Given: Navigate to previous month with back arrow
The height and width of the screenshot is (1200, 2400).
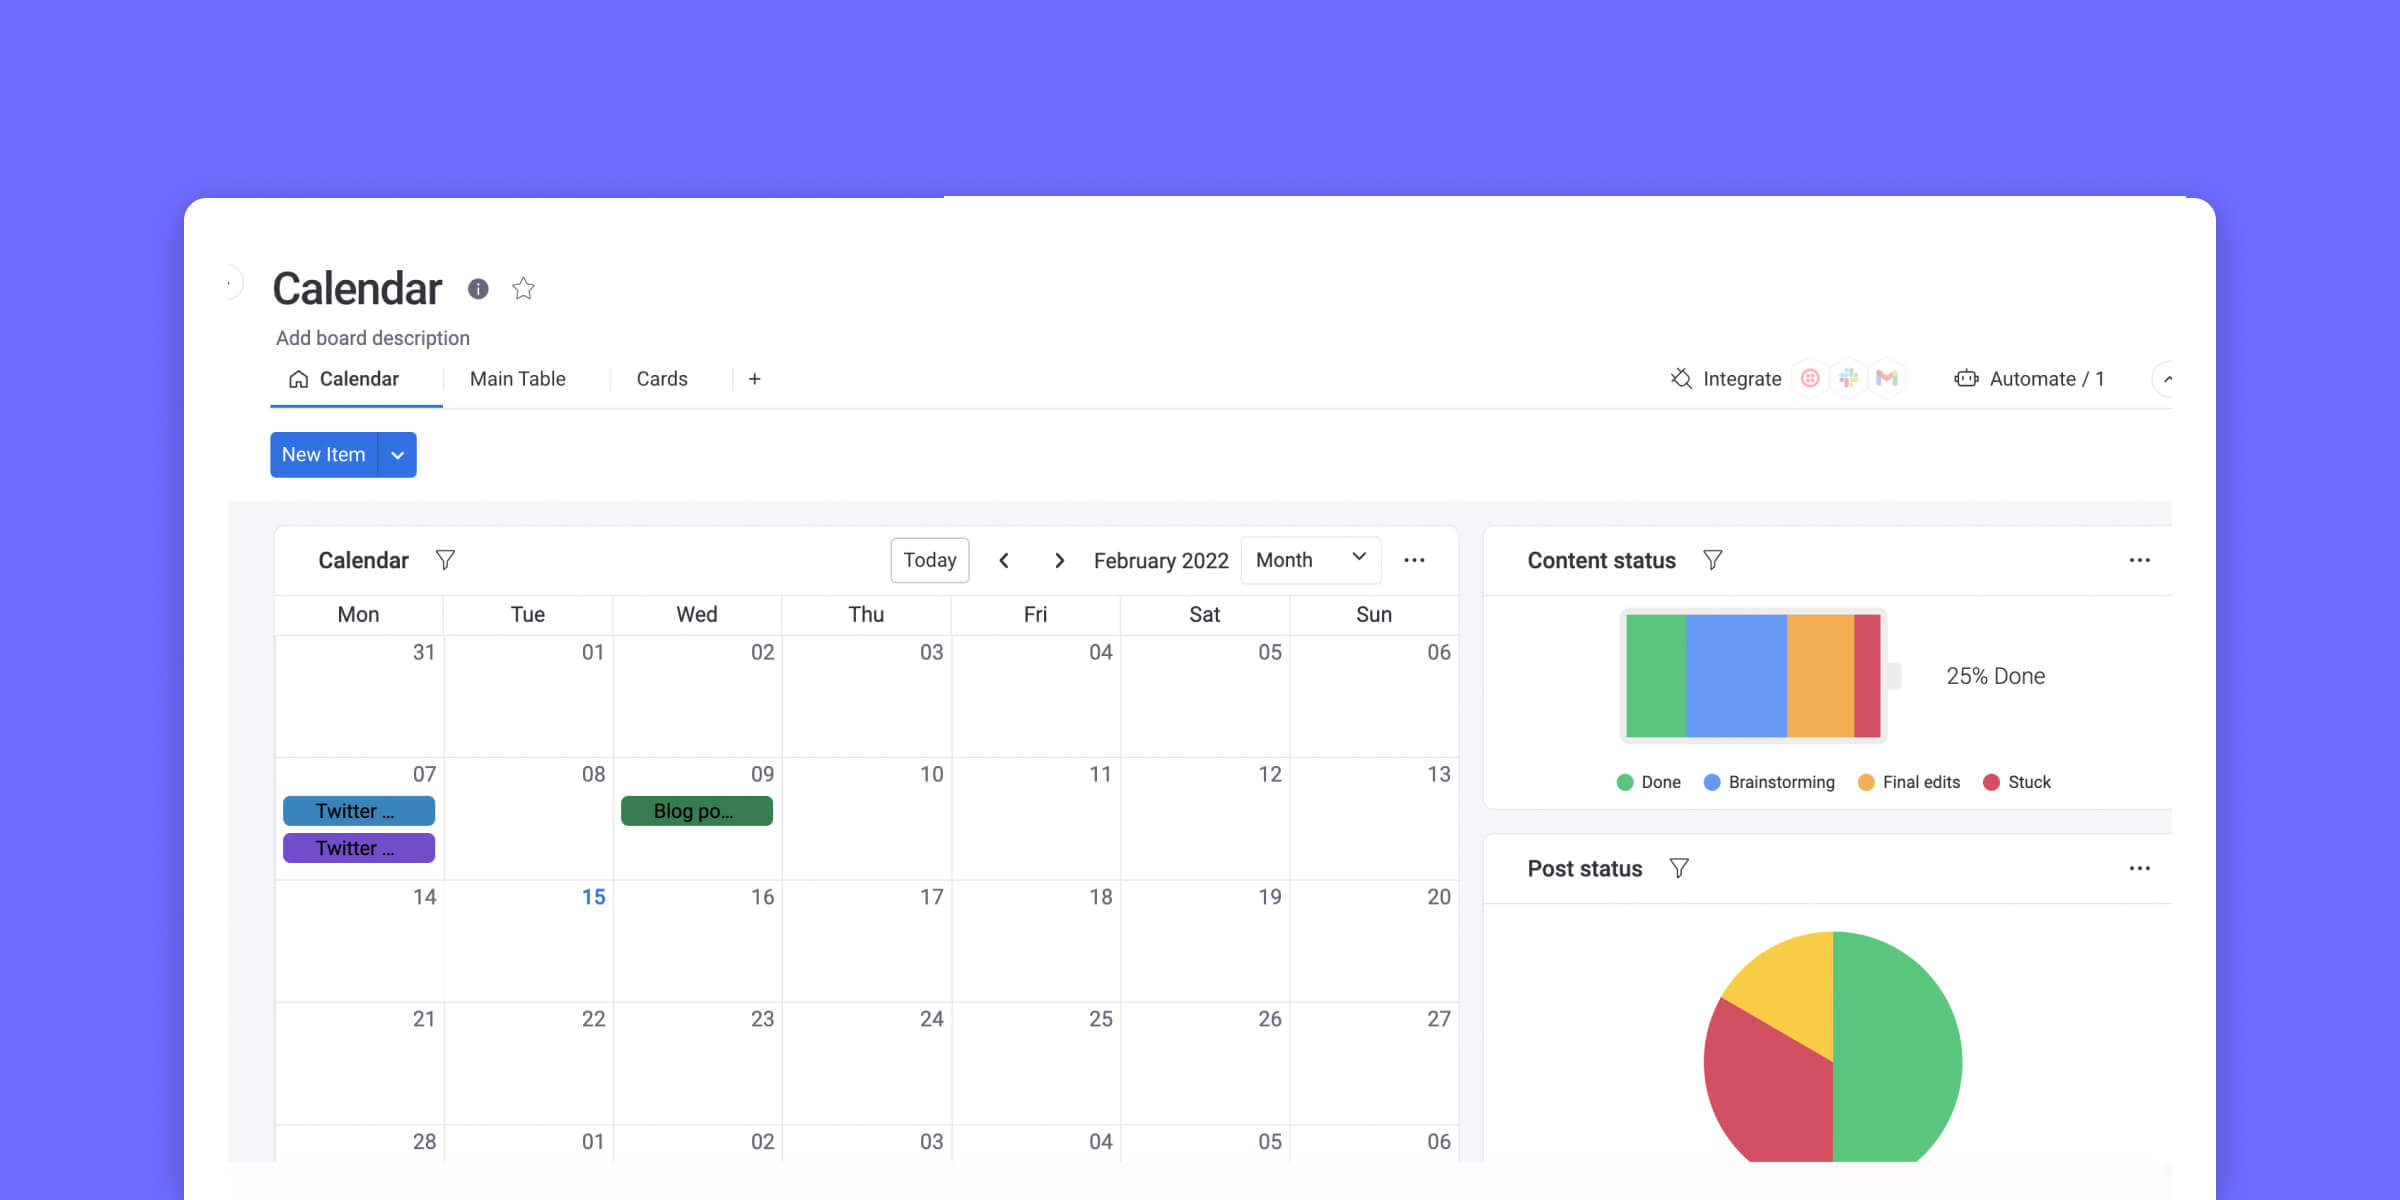Looking at the screenshot, I should (1003, 560).
